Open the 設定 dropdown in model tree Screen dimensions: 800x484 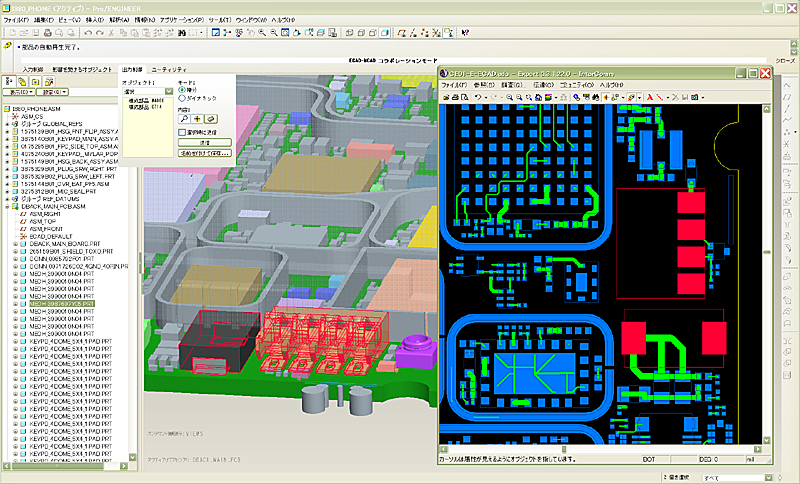52,93
